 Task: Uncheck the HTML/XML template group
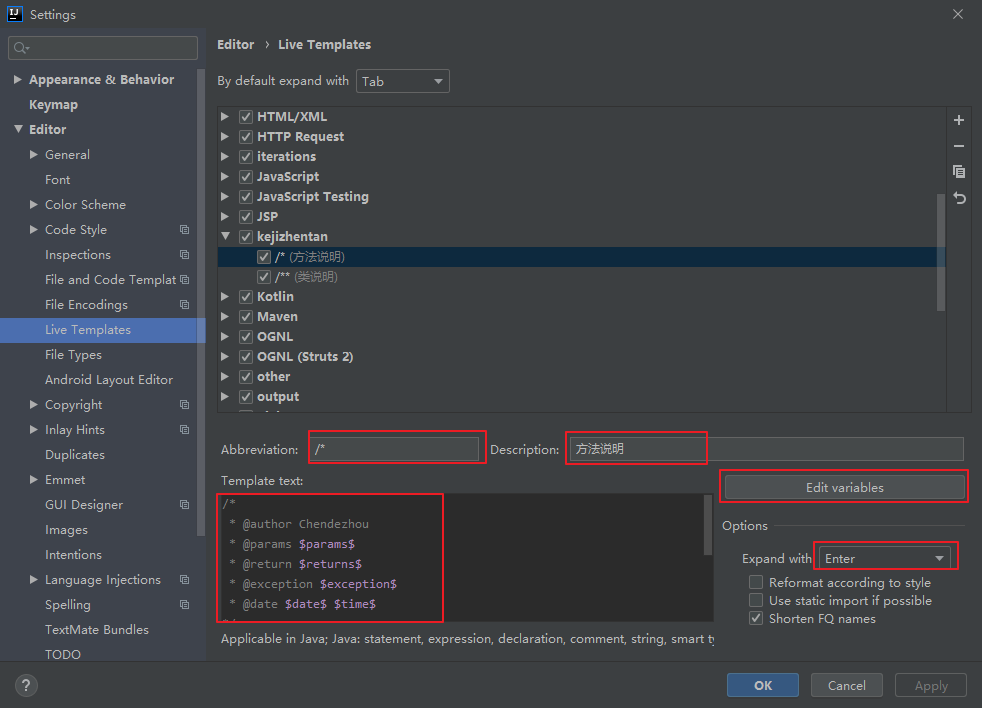tap(246, 117)
